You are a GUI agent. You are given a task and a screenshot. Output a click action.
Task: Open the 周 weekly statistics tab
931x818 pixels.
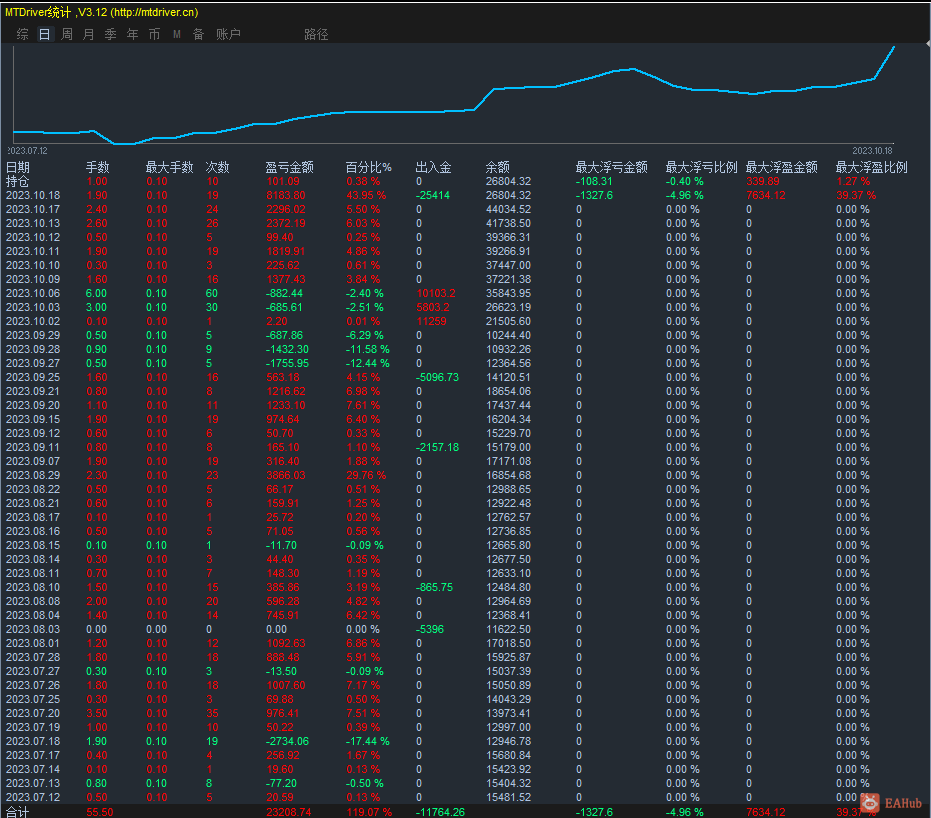tap(66, 34)
